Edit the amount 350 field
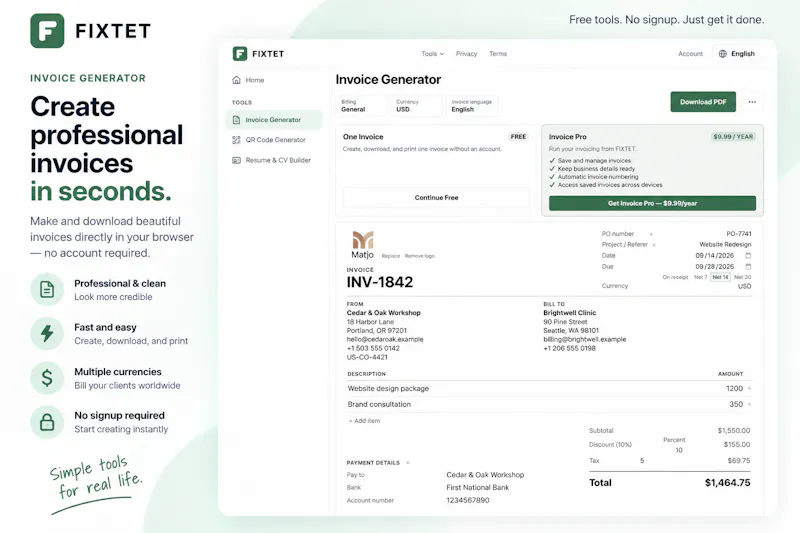800x533 pixels. click(736, 404)
